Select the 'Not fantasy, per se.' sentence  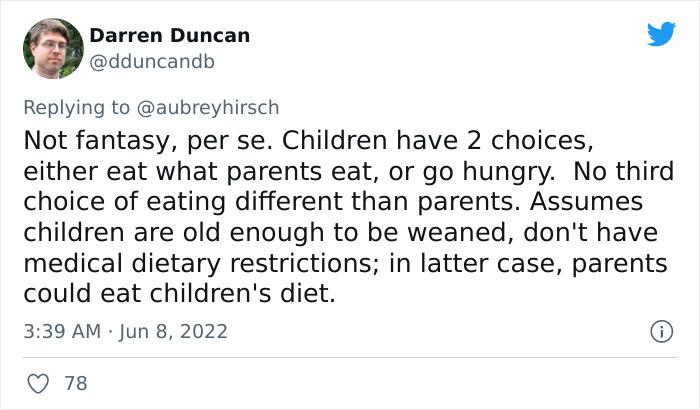pos(148,140)
